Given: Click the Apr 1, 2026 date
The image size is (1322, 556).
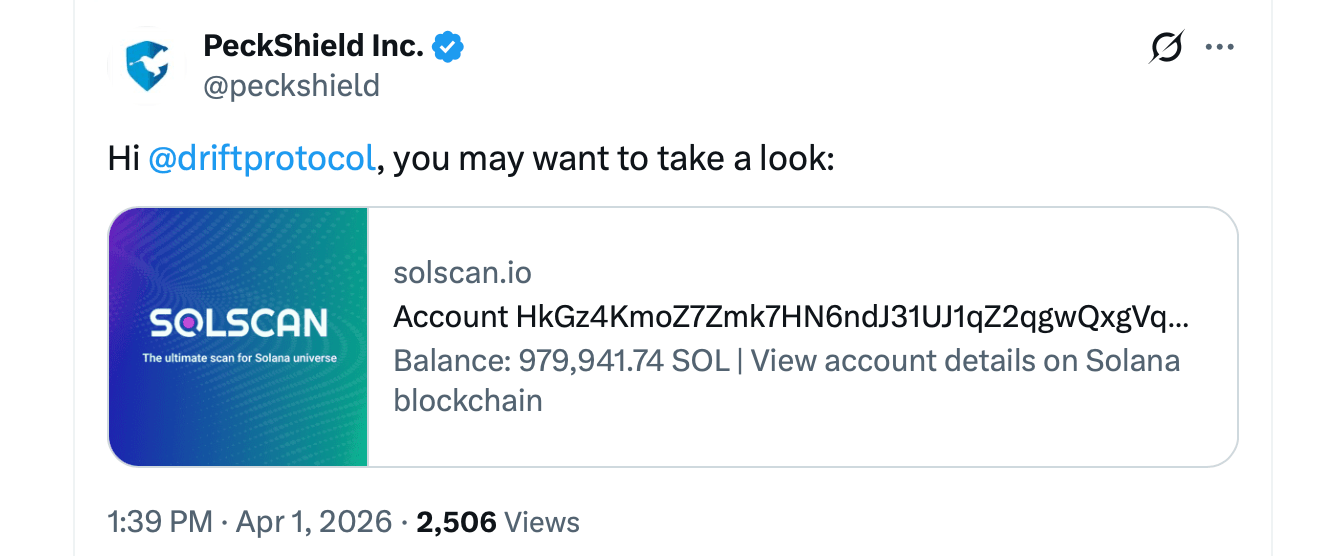Looking at the screenshot, I should point(313,521).
